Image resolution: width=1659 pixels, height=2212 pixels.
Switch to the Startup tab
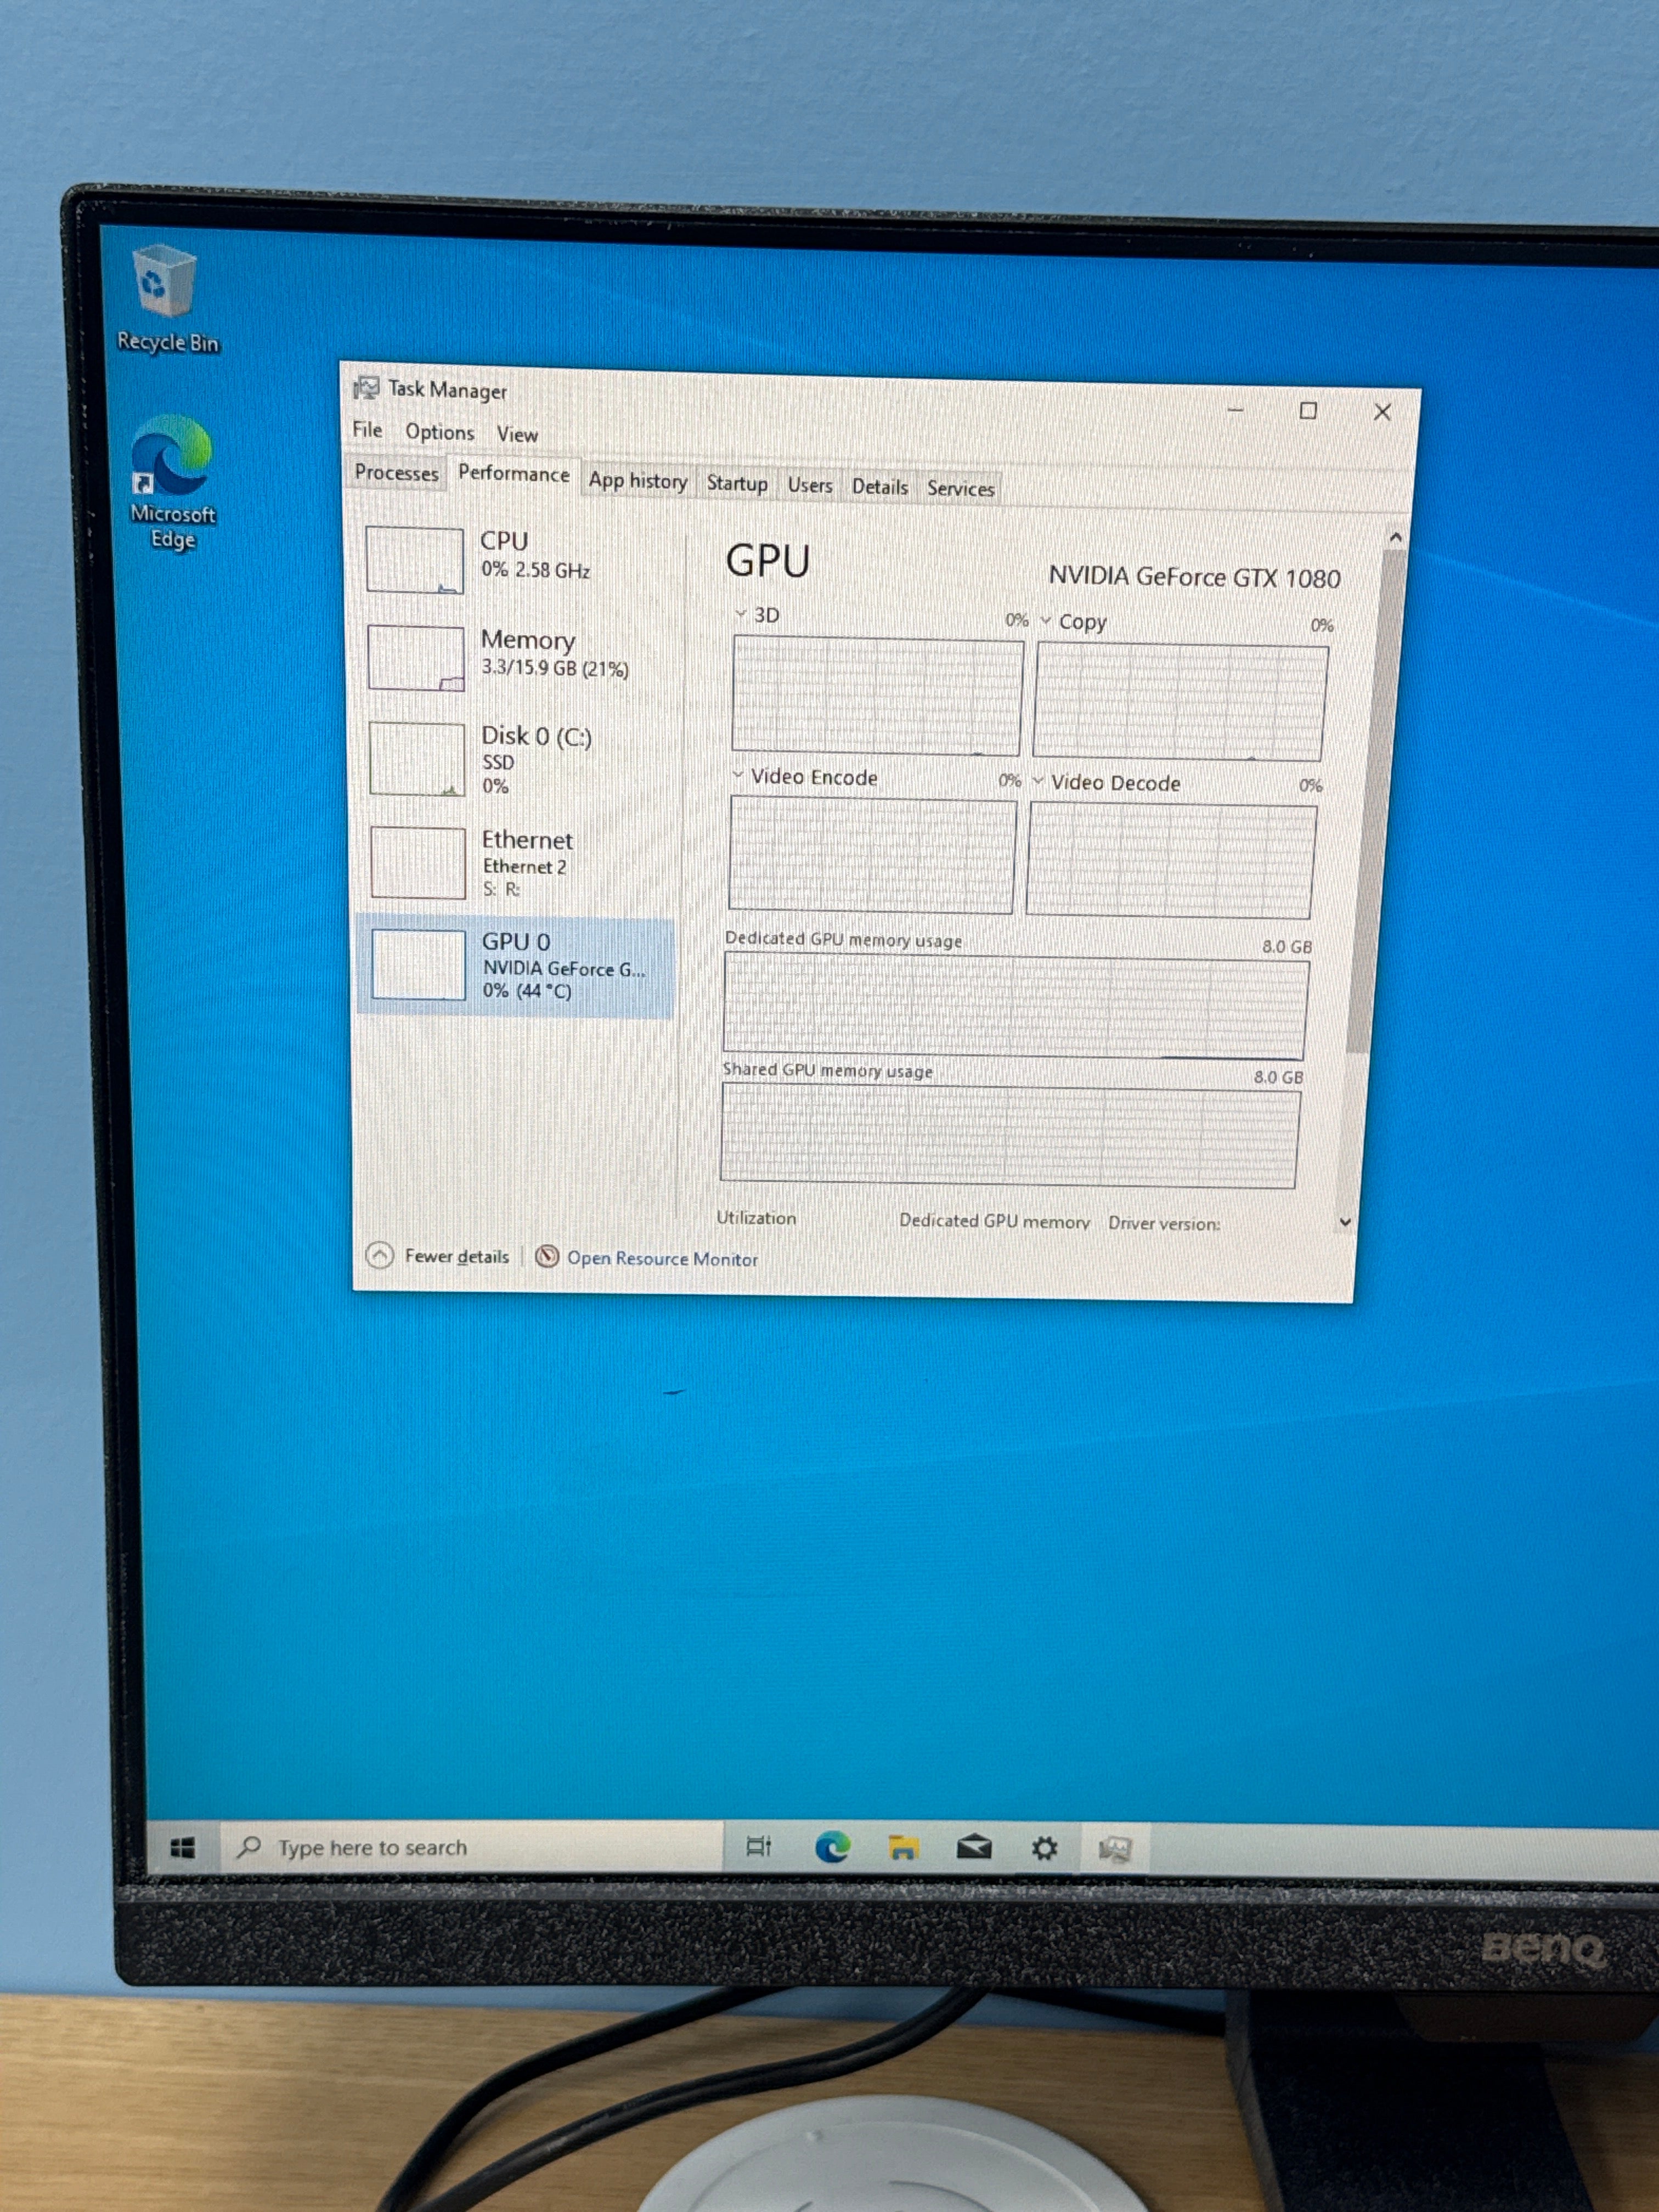click(737, 483)
